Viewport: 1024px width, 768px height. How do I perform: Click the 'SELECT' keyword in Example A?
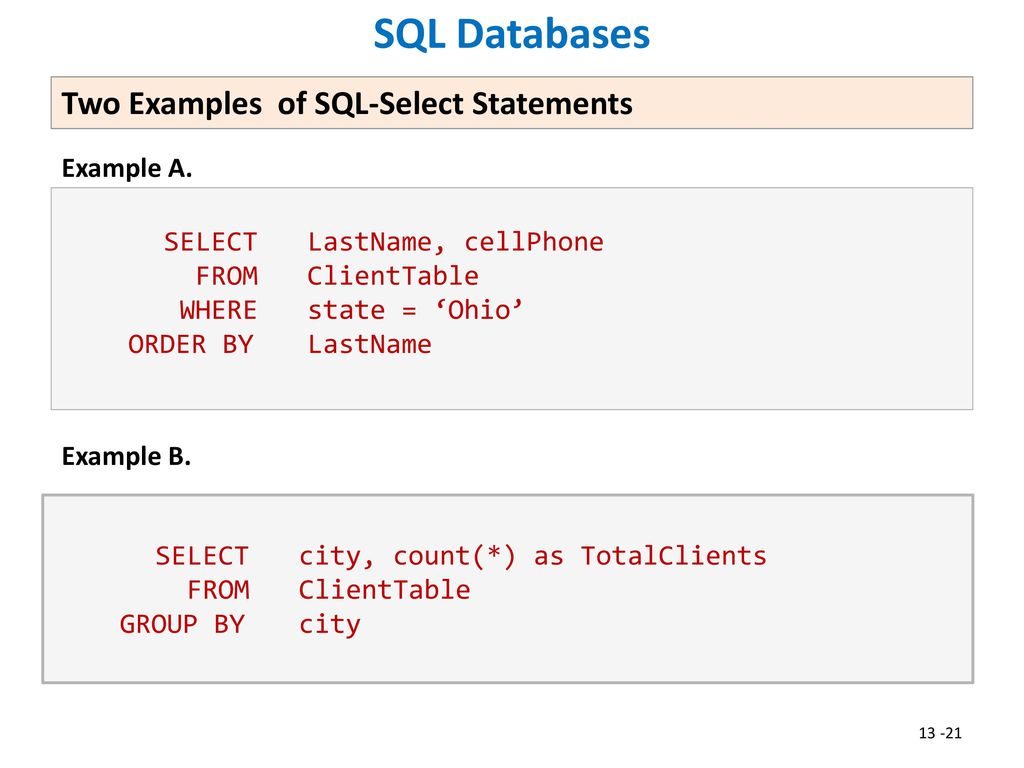tap(210, 242)
